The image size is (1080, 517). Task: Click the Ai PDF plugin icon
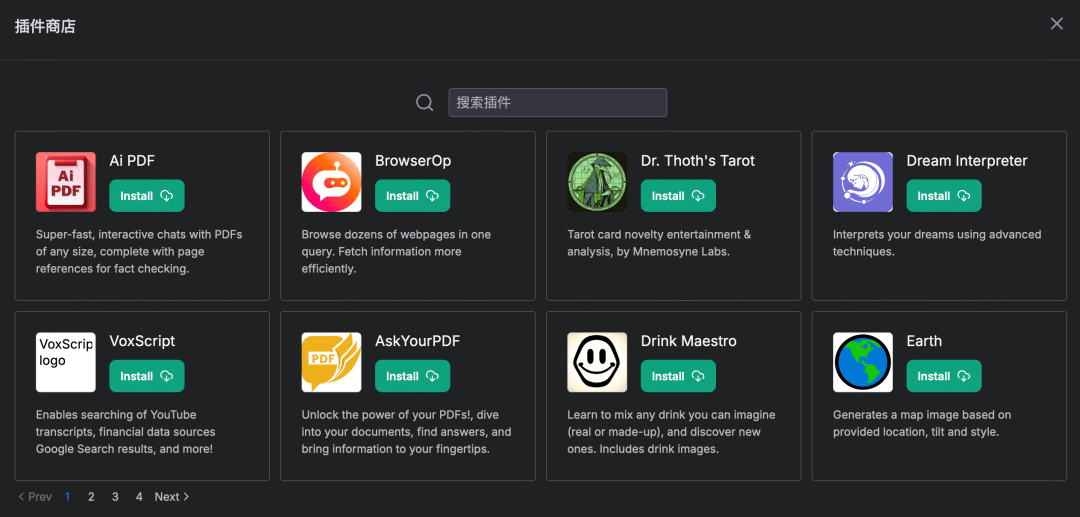click(x=65, y=182)
